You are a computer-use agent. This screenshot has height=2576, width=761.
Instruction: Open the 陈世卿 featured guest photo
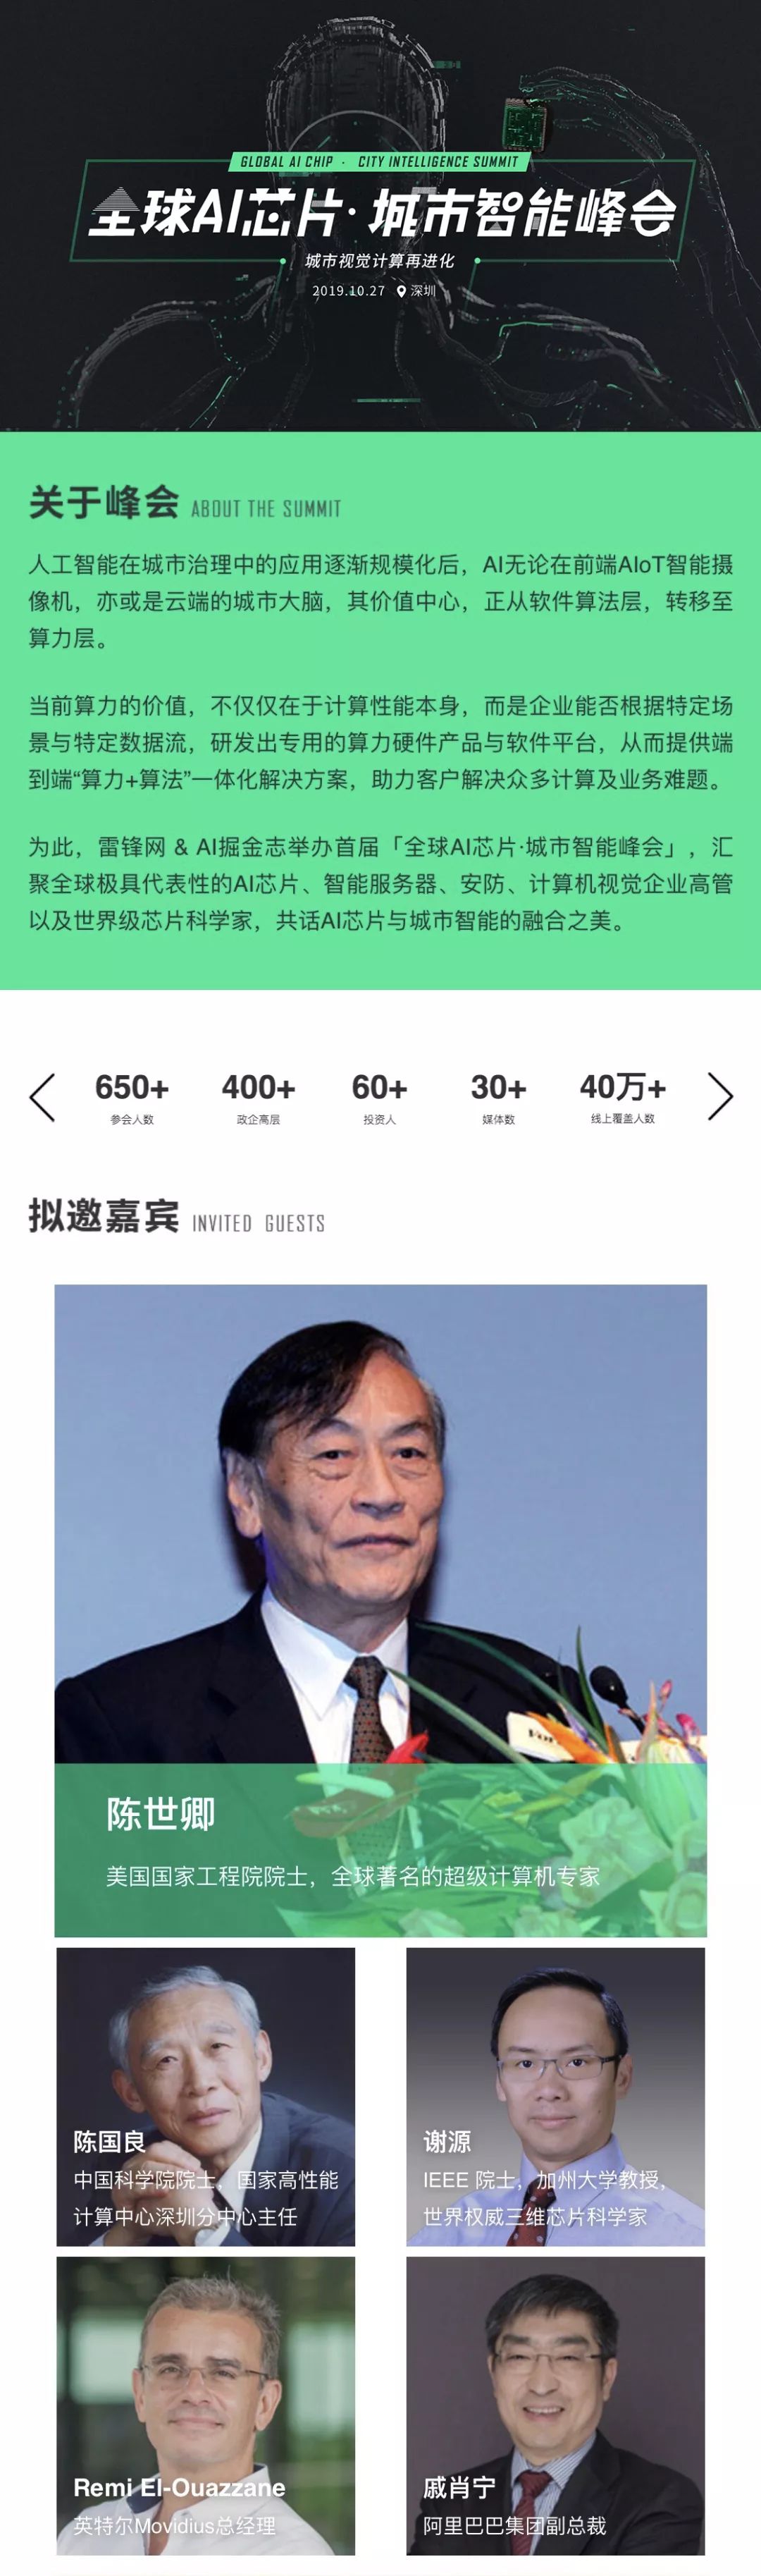click(x=380, y=1610)
